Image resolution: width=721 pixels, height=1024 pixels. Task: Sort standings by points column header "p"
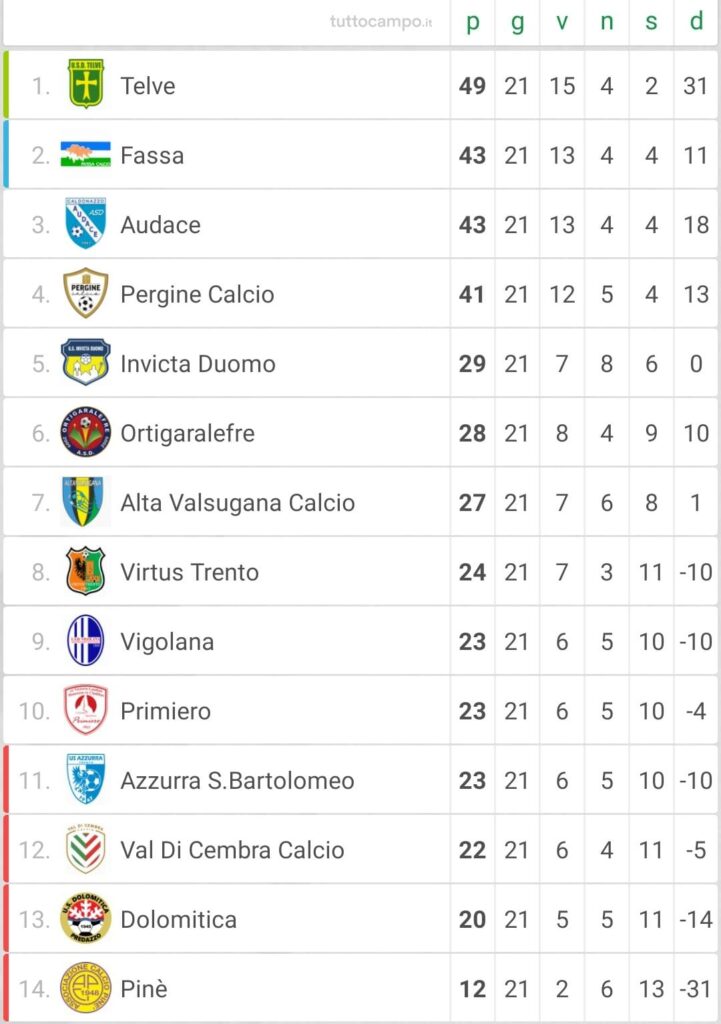click(x=472, y=22)
